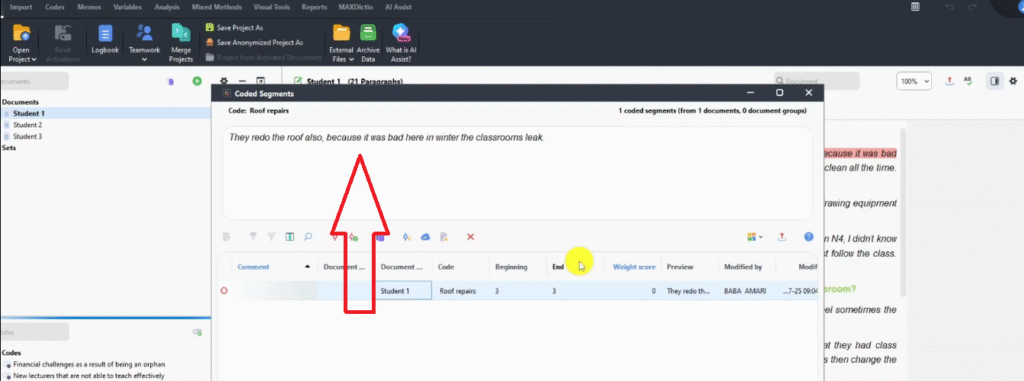Click the undo arrow in title bar
1024x381 pixels.
(949, 7)
